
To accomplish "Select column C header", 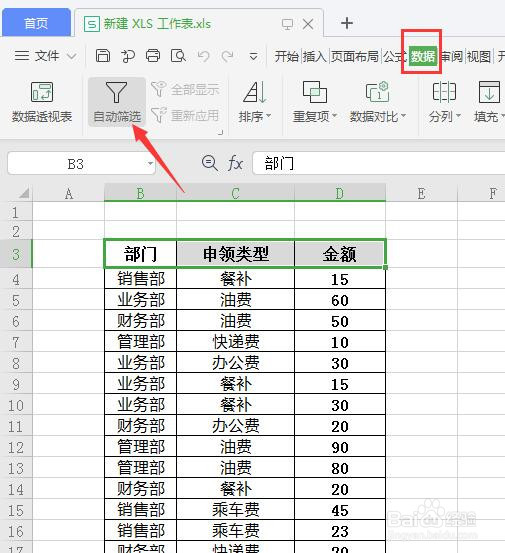I will pos(235,193).
